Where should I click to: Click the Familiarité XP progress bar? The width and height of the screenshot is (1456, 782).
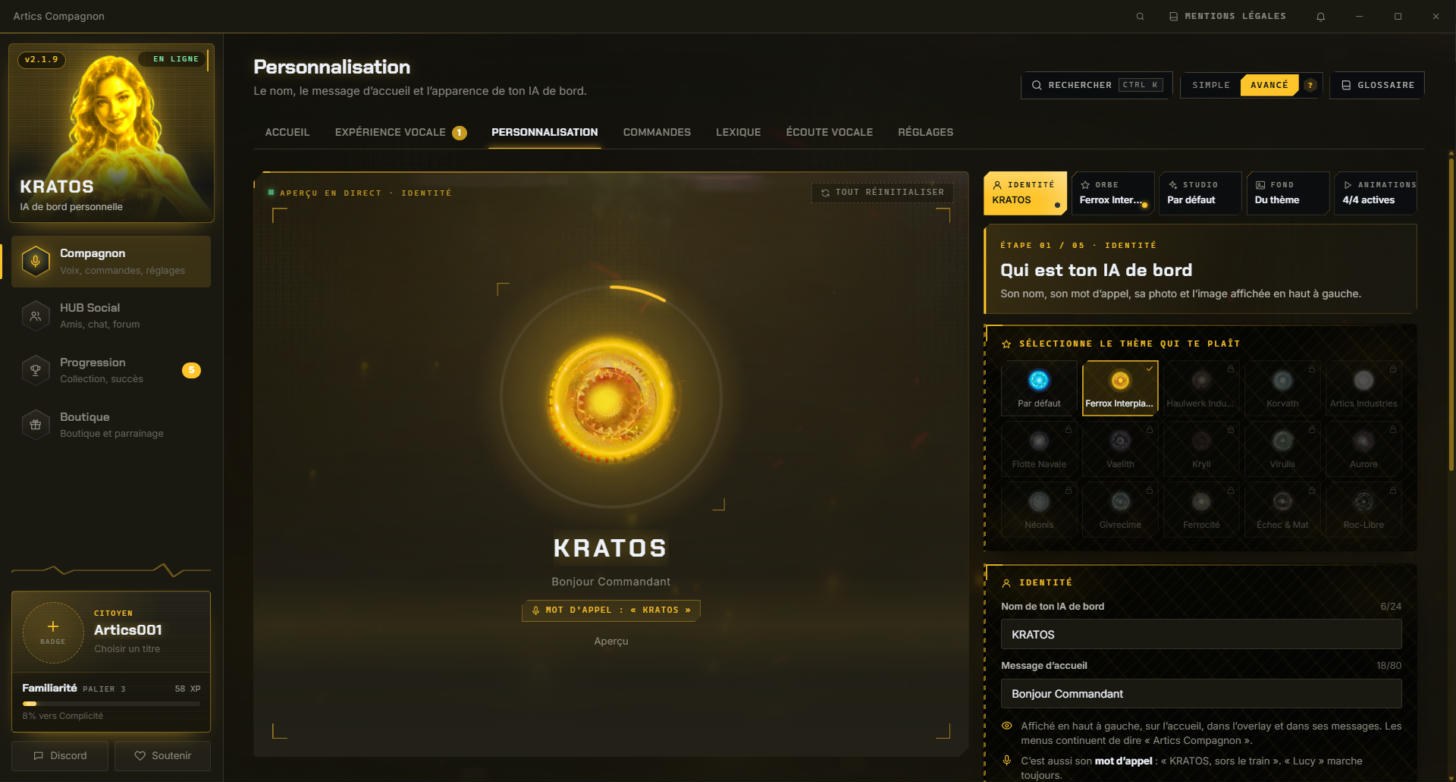111,703
